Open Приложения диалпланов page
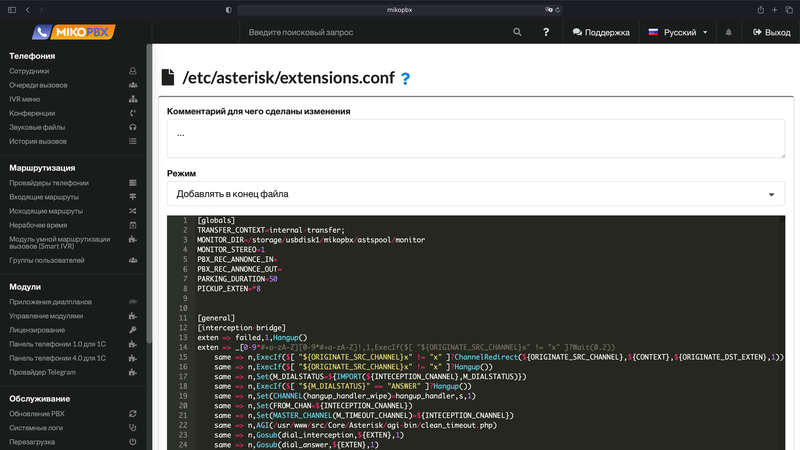The height and width of the screenshot is (450, 800). (51, 302)
